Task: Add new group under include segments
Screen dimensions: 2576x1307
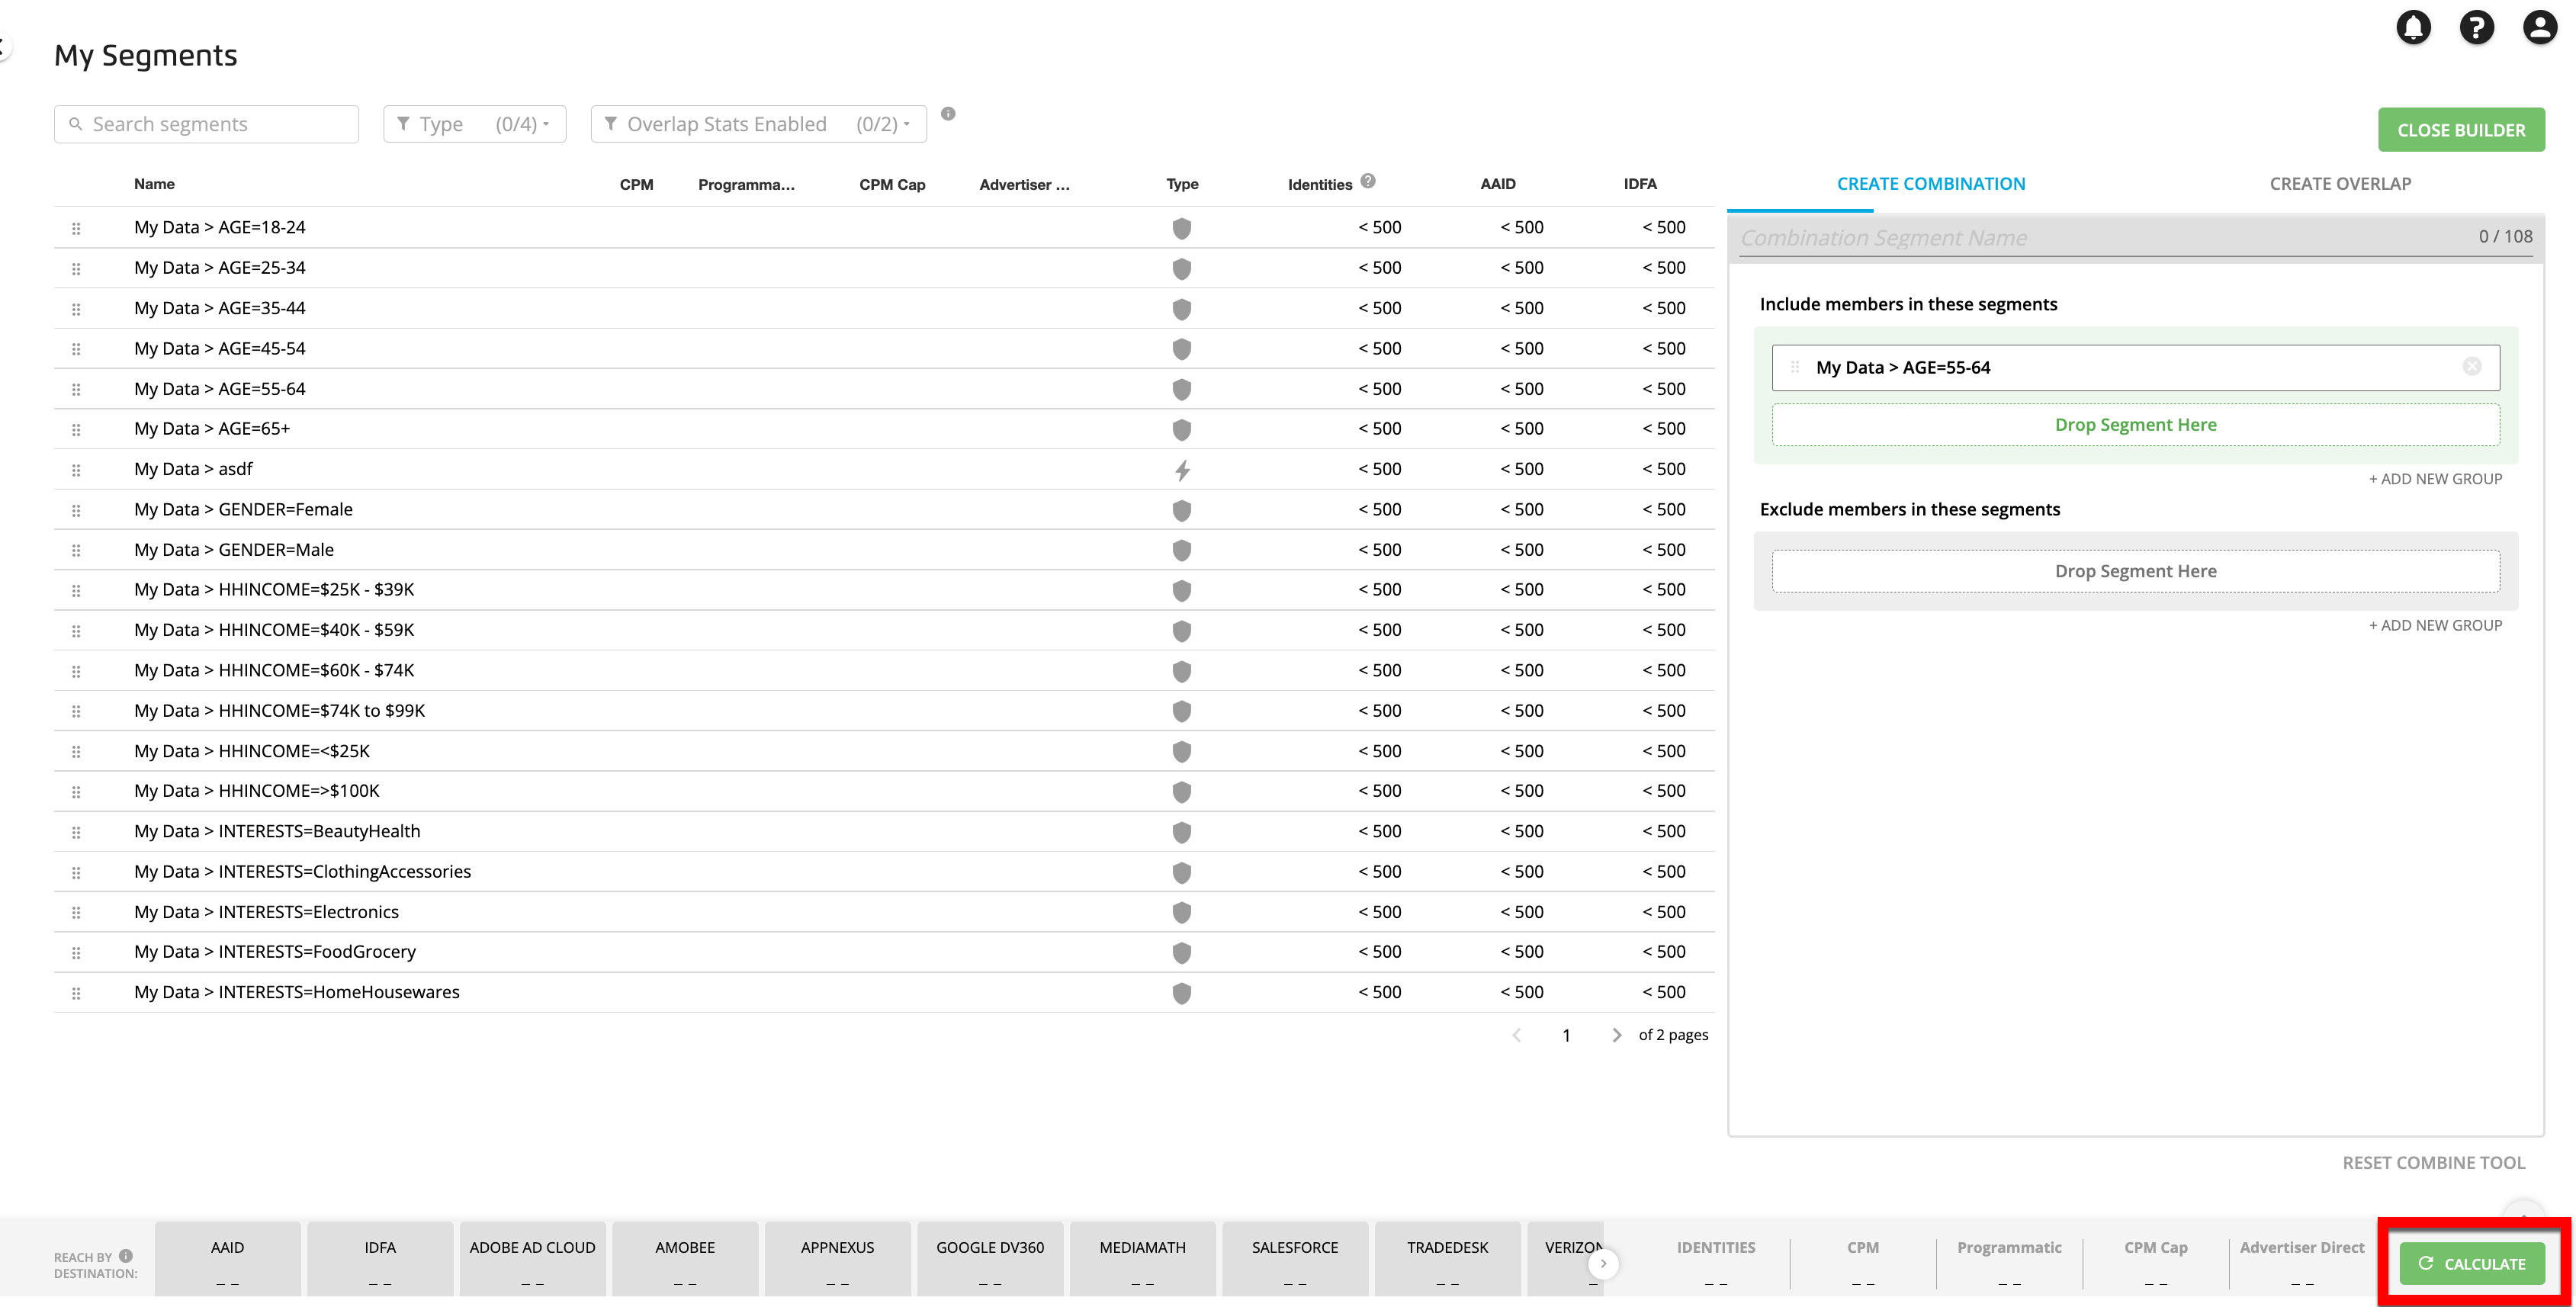Action: click(x=2435, y=479)
